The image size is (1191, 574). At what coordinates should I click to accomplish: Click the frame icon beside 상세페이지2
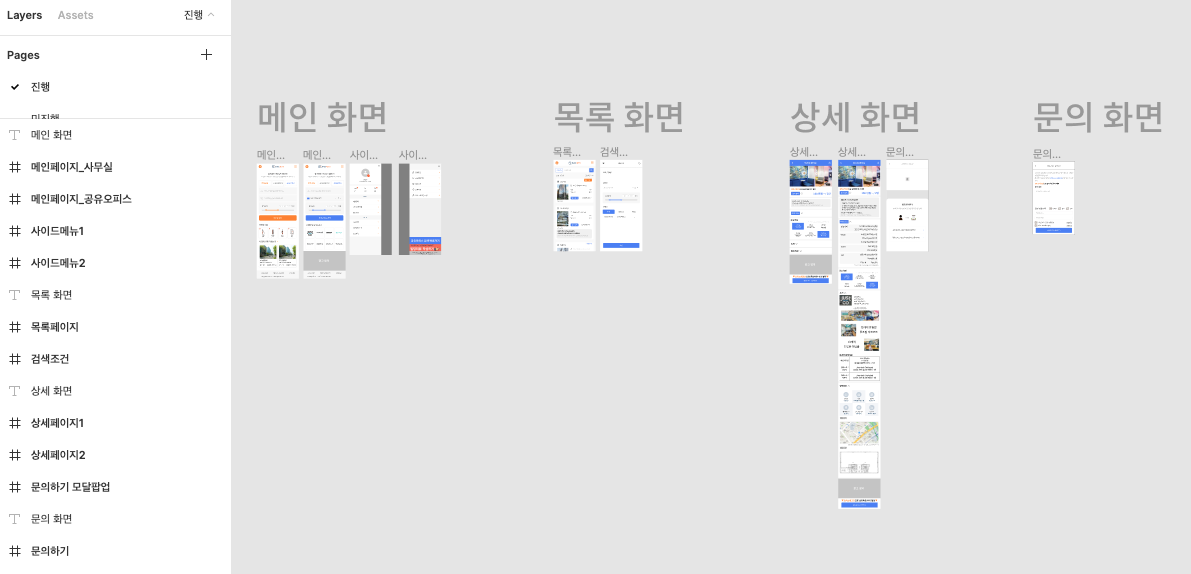pyautogui.click(x=14, y=455)
